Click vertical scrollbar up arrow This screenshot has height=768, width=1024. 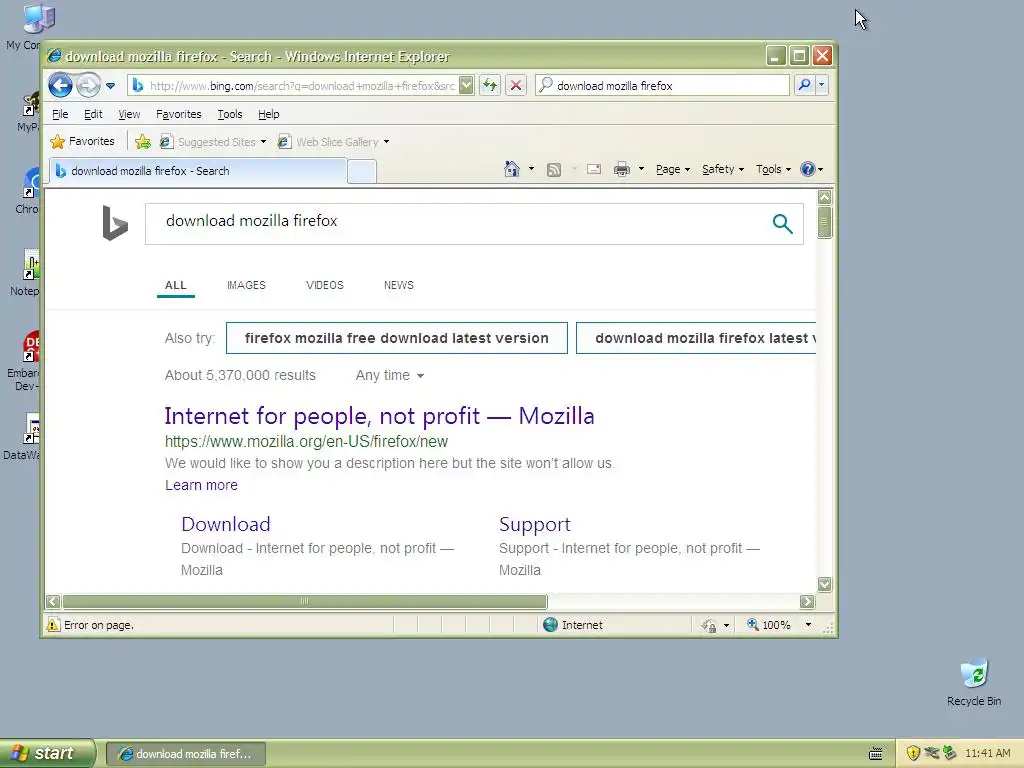824,197
